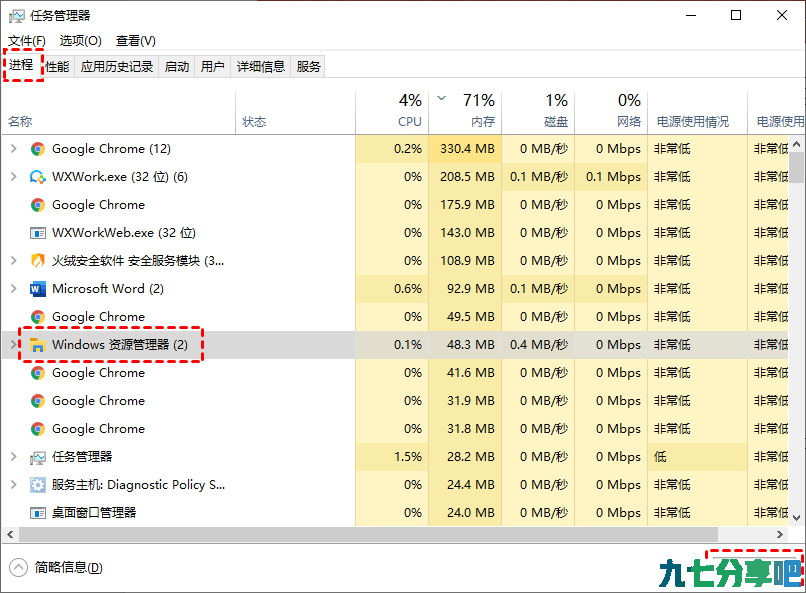Click the Windows 资源管理器 folder icon
The width and height of the screenshot is (806, 593).
pyautogui.click(x=38, y=345)
